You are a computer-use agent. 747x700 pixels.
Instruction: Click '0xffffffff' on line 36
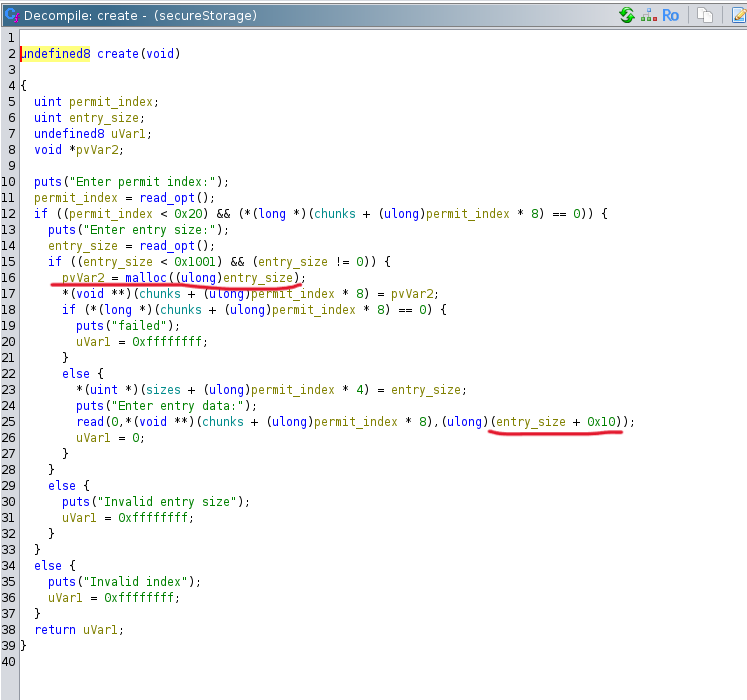coord(139,598)
